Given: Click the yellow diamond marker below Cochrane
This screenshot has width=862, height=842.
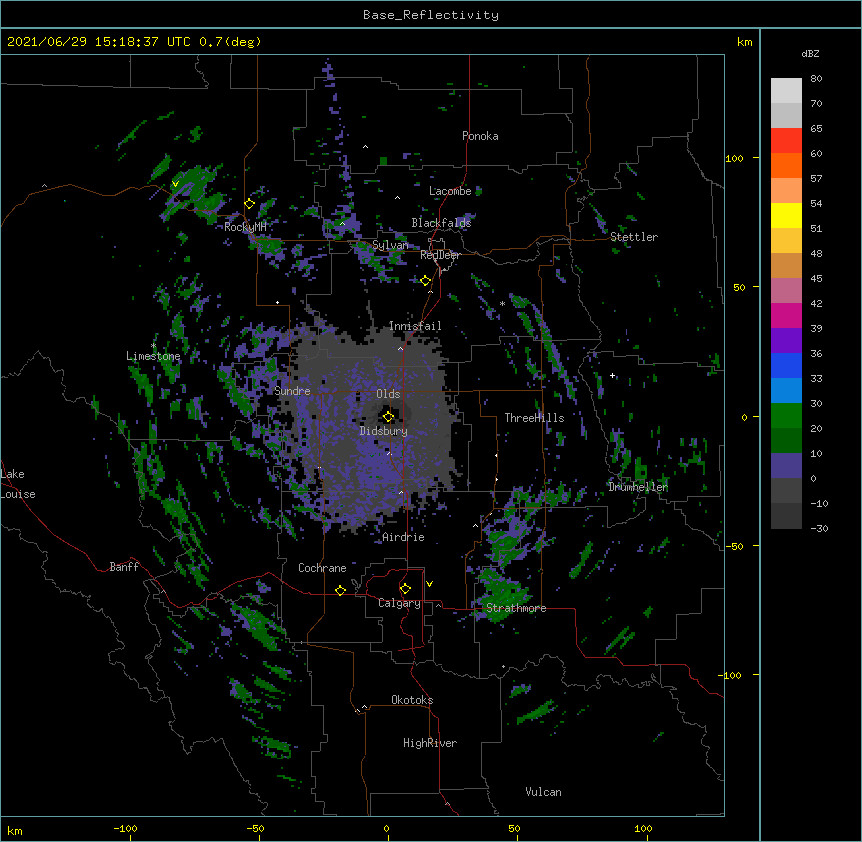Looking at the screenshot, I should pyautogui.click(x=340, y=590).
